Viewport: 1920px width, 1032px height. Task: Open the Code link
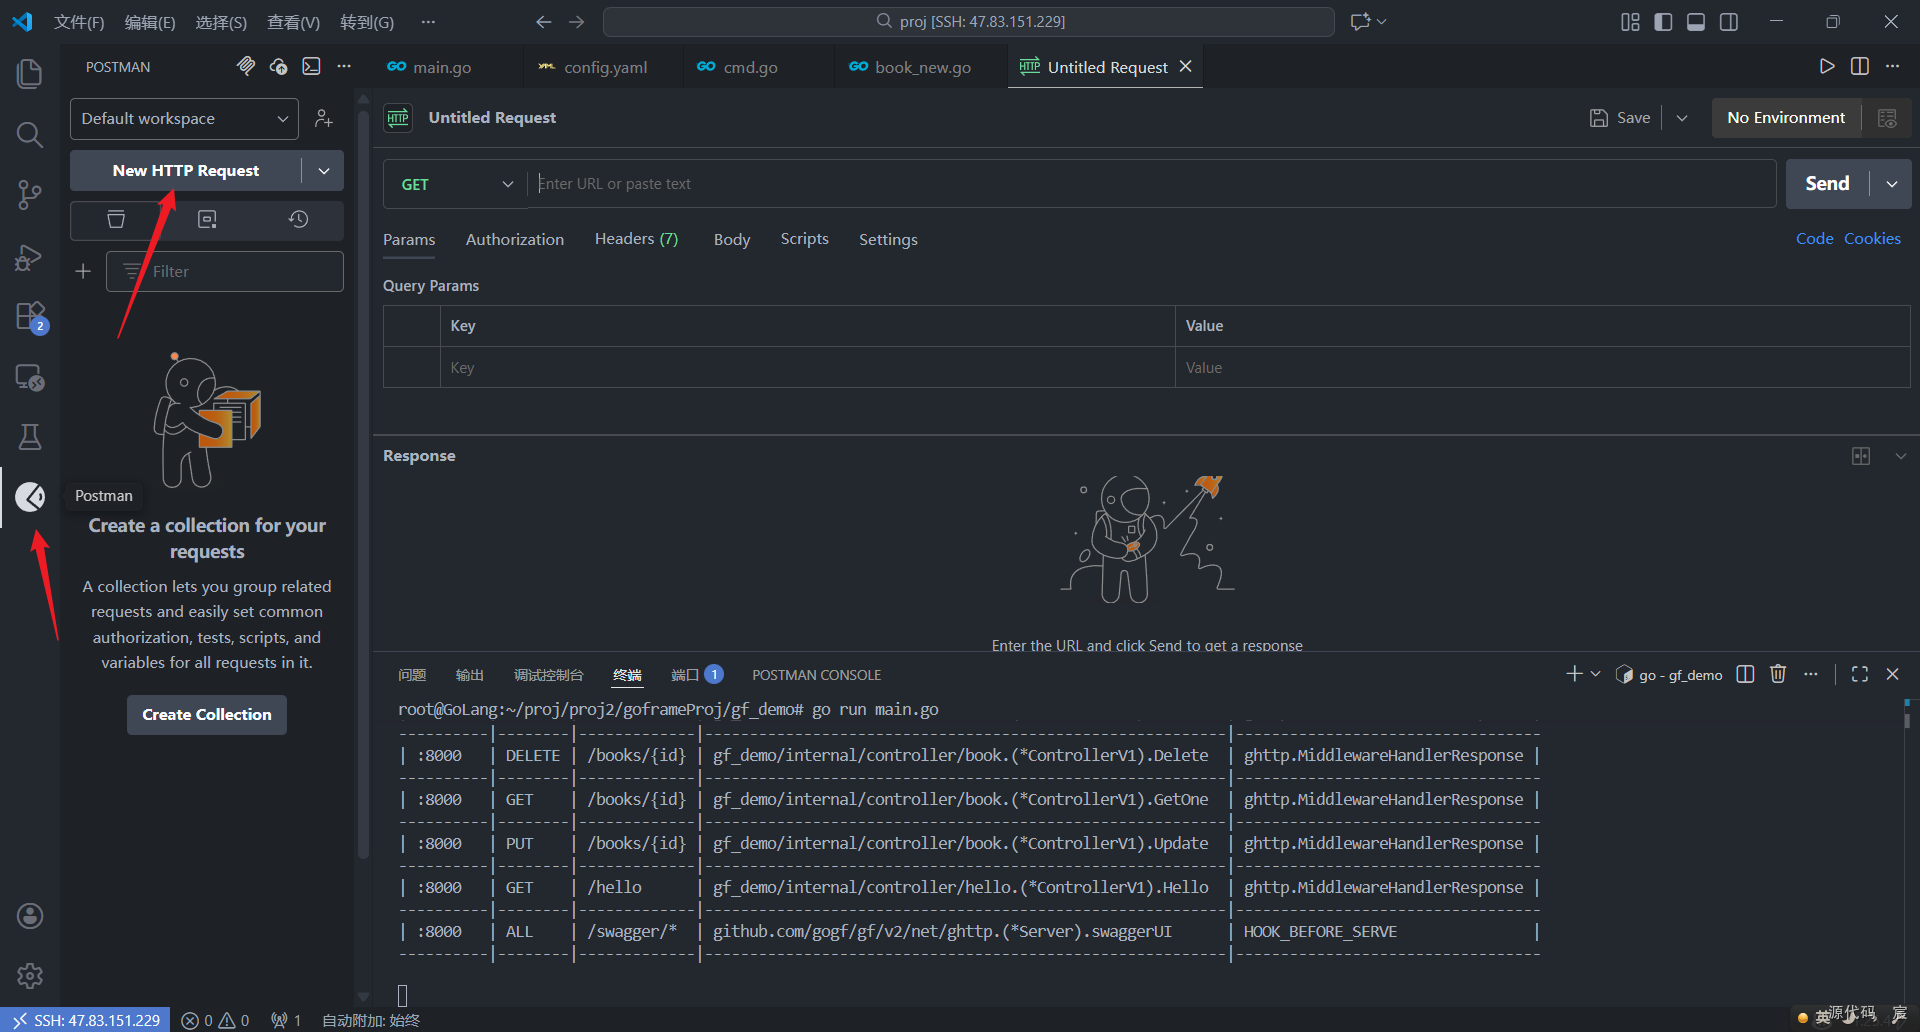pyautogui.click(x=1814, y=239)
